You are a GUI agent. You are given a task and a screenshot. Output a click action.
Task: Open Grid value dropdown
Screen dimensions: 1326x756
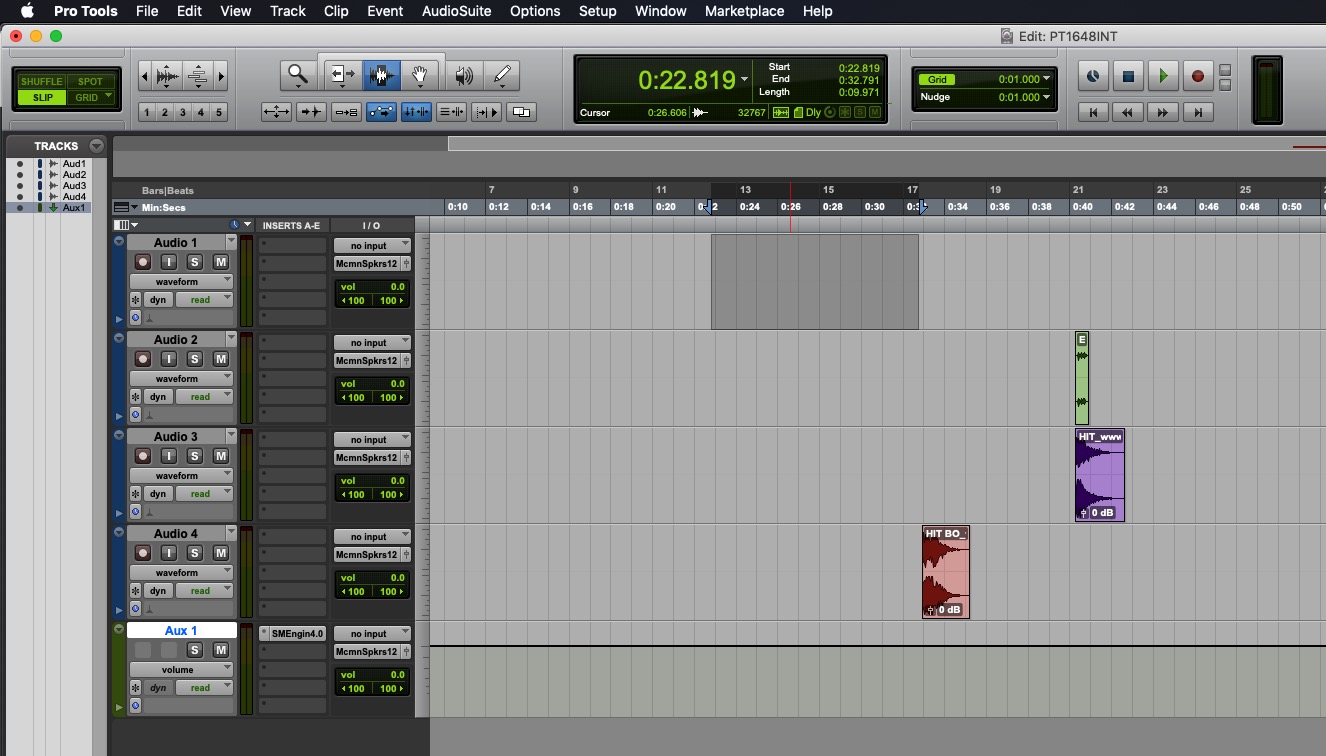tap(1047, 79)
